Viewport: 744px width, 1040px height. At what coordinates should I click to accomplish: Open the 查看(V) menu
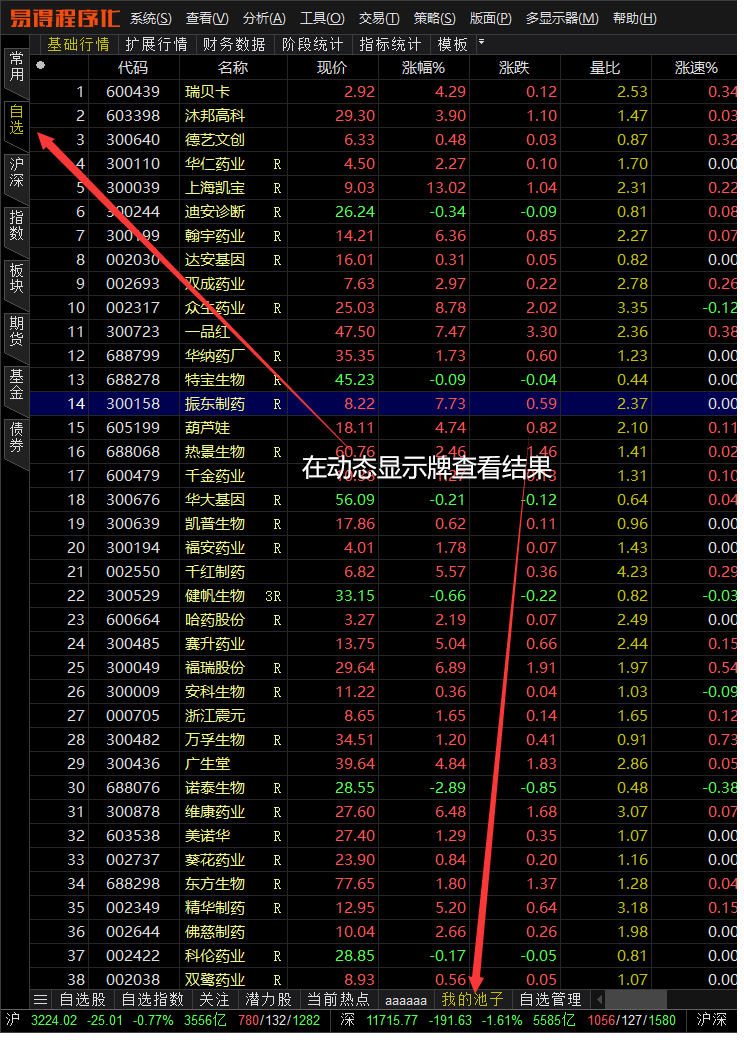click(207, 19)
